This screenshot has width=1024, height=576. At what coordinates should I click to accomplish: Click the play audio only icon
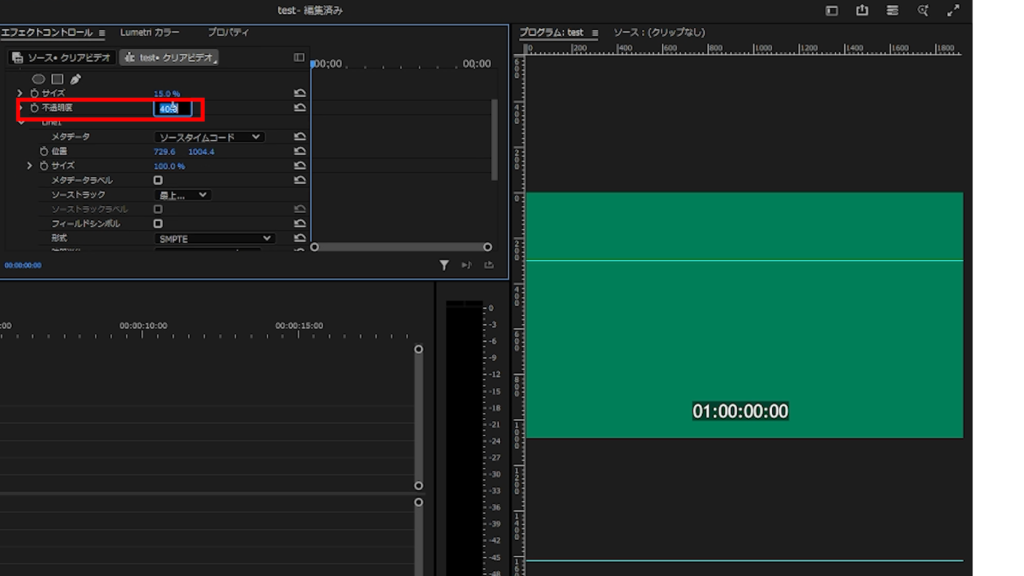coord(466,265)
